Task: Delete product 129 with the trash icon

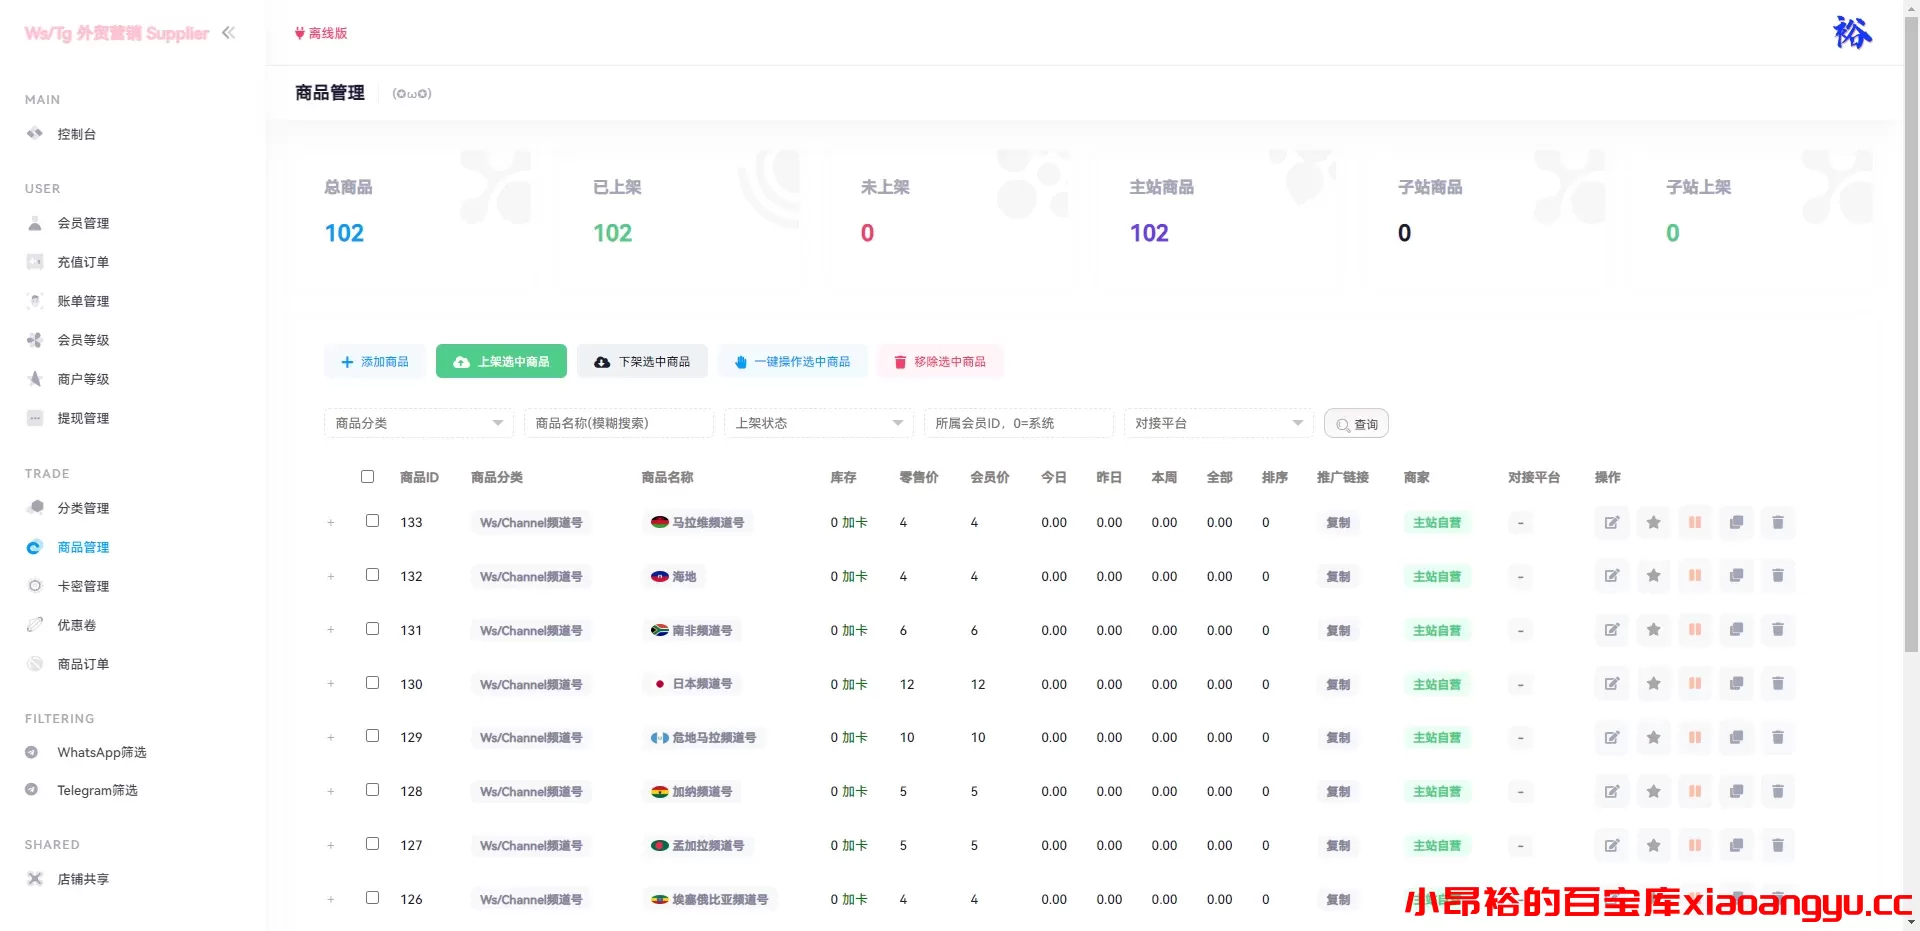Action: (x=1778, y=737)
